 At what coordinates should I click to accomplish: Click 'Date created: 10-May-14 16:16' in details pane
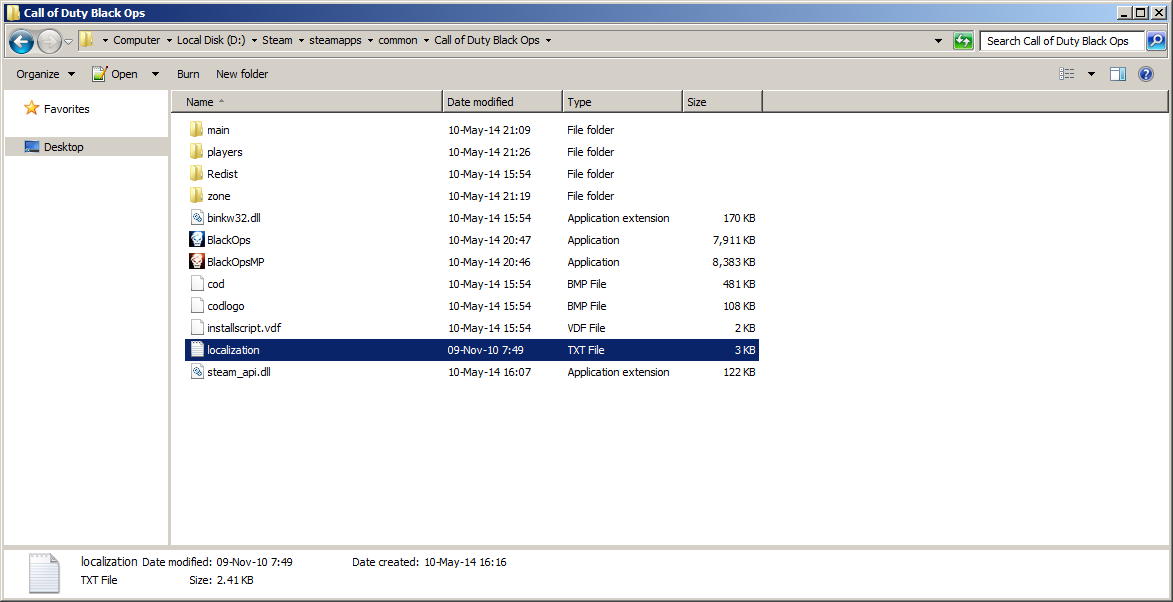click(x=429, y=562)
